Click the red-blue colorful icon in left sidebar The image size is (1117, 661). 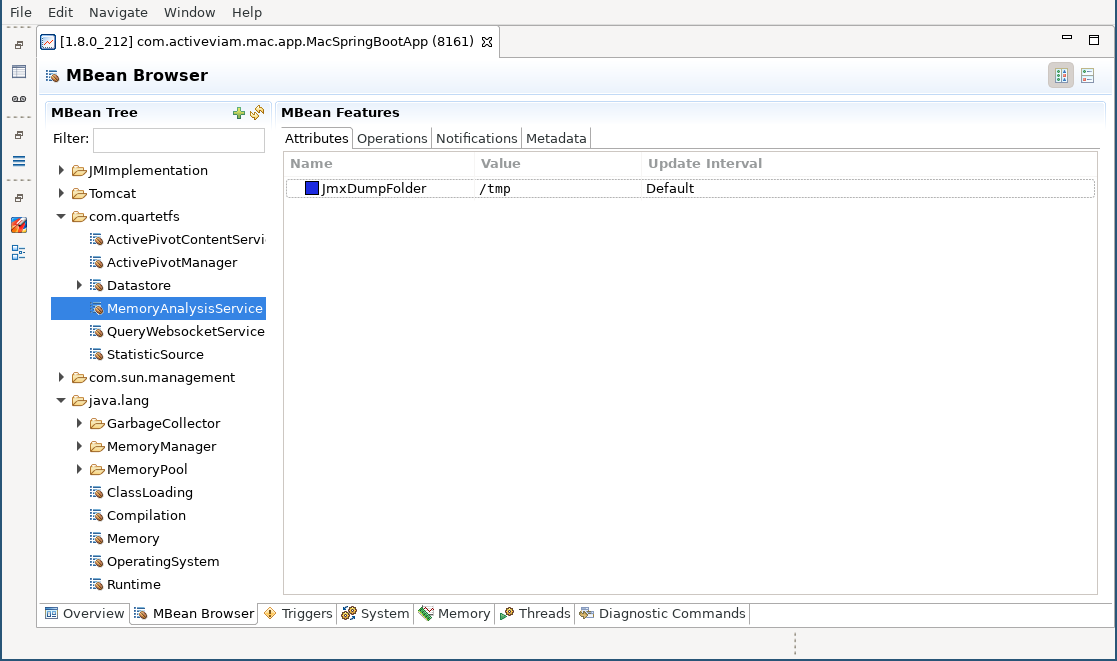(19, 225)
